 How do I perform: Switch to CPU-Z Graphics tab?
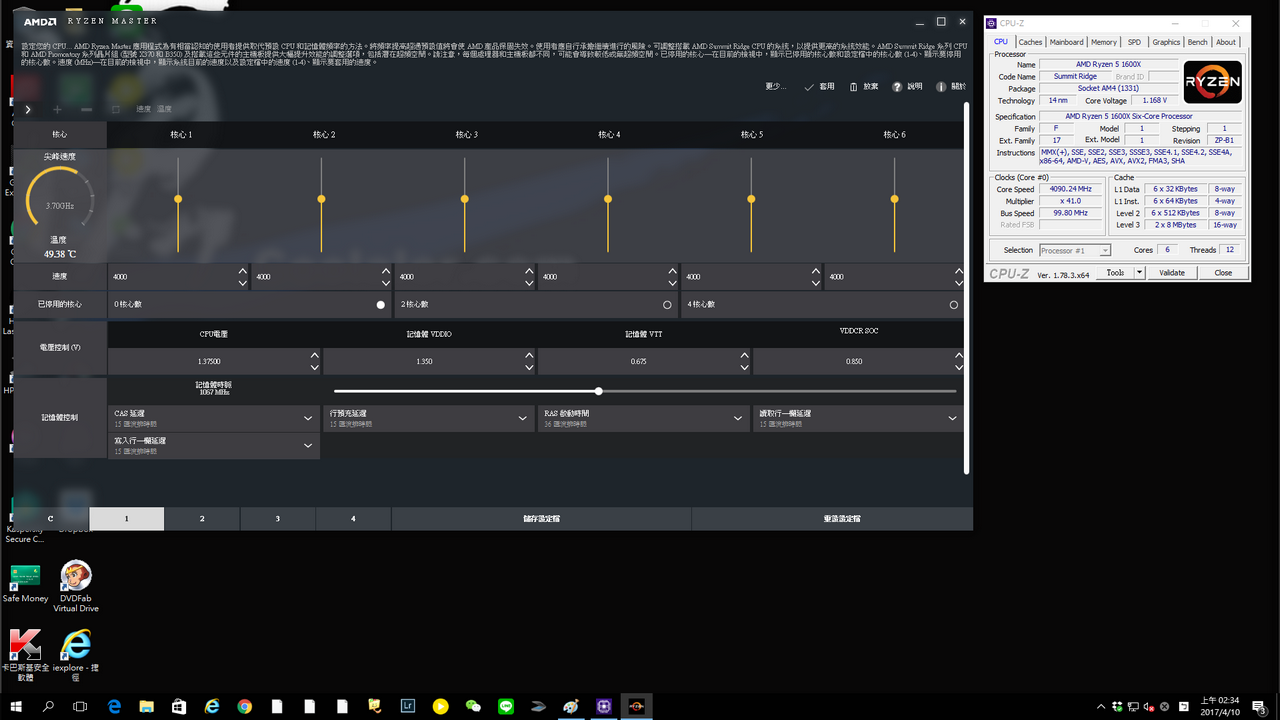coord(1166,42)
